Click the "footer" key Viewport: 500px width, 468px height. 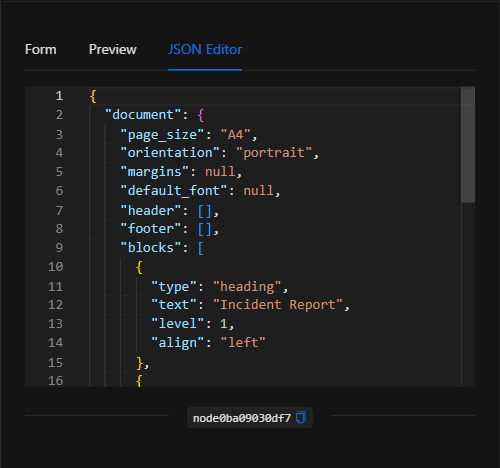151,229
